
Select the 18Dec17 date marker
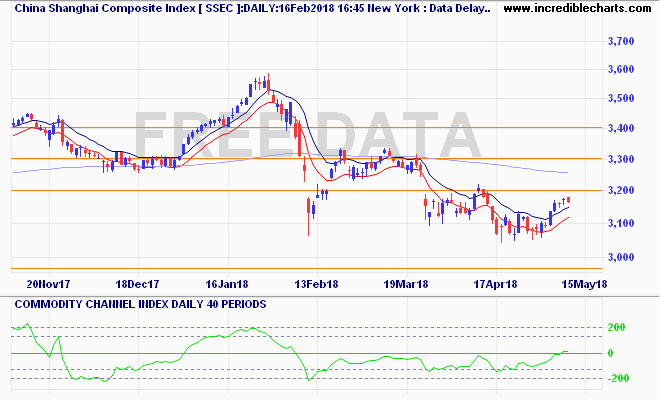pyautogui.click(x=140, y=283)
